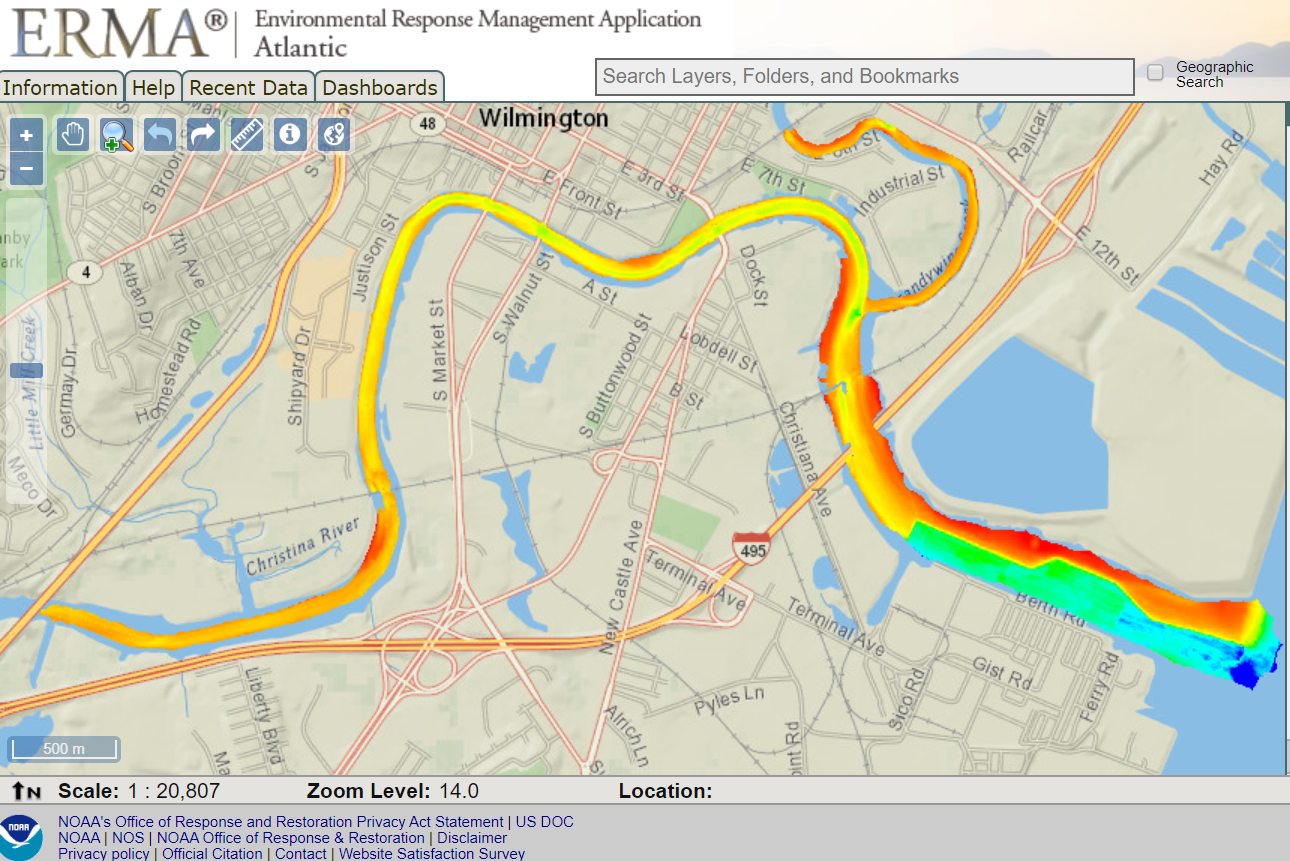This screenshot has width=1290, height=861.
Task: Click the north arrow indicator
Action: (27, 791)
